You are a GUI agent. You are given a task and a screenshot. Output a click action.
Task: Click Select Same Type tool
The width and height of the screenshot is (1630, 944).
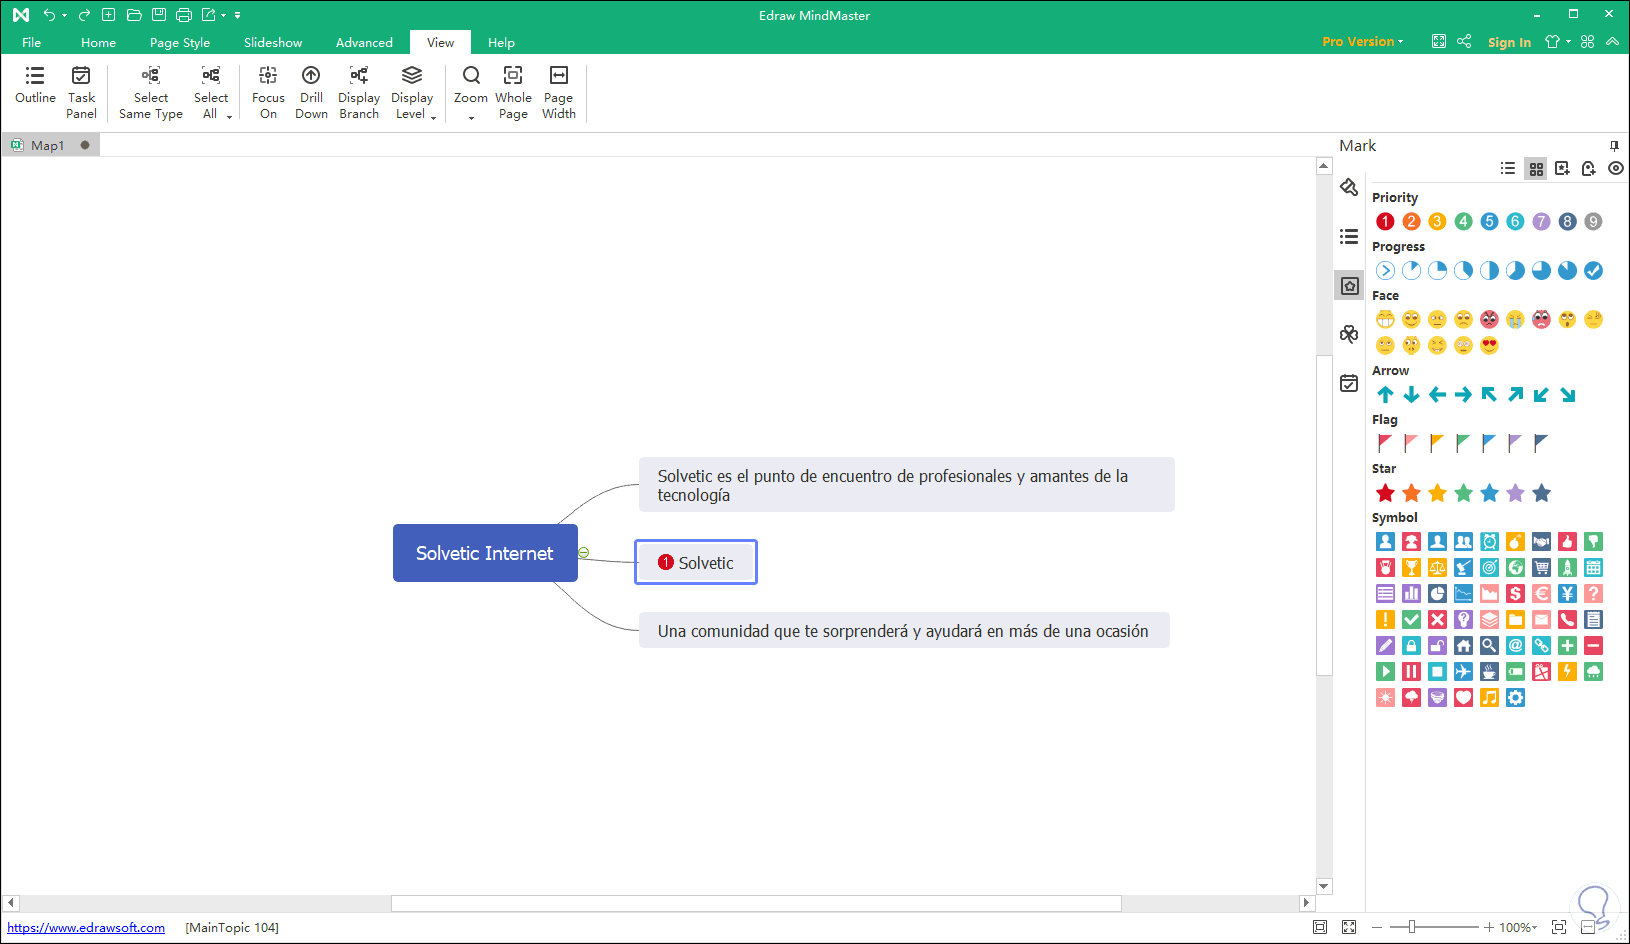(151, 93)
